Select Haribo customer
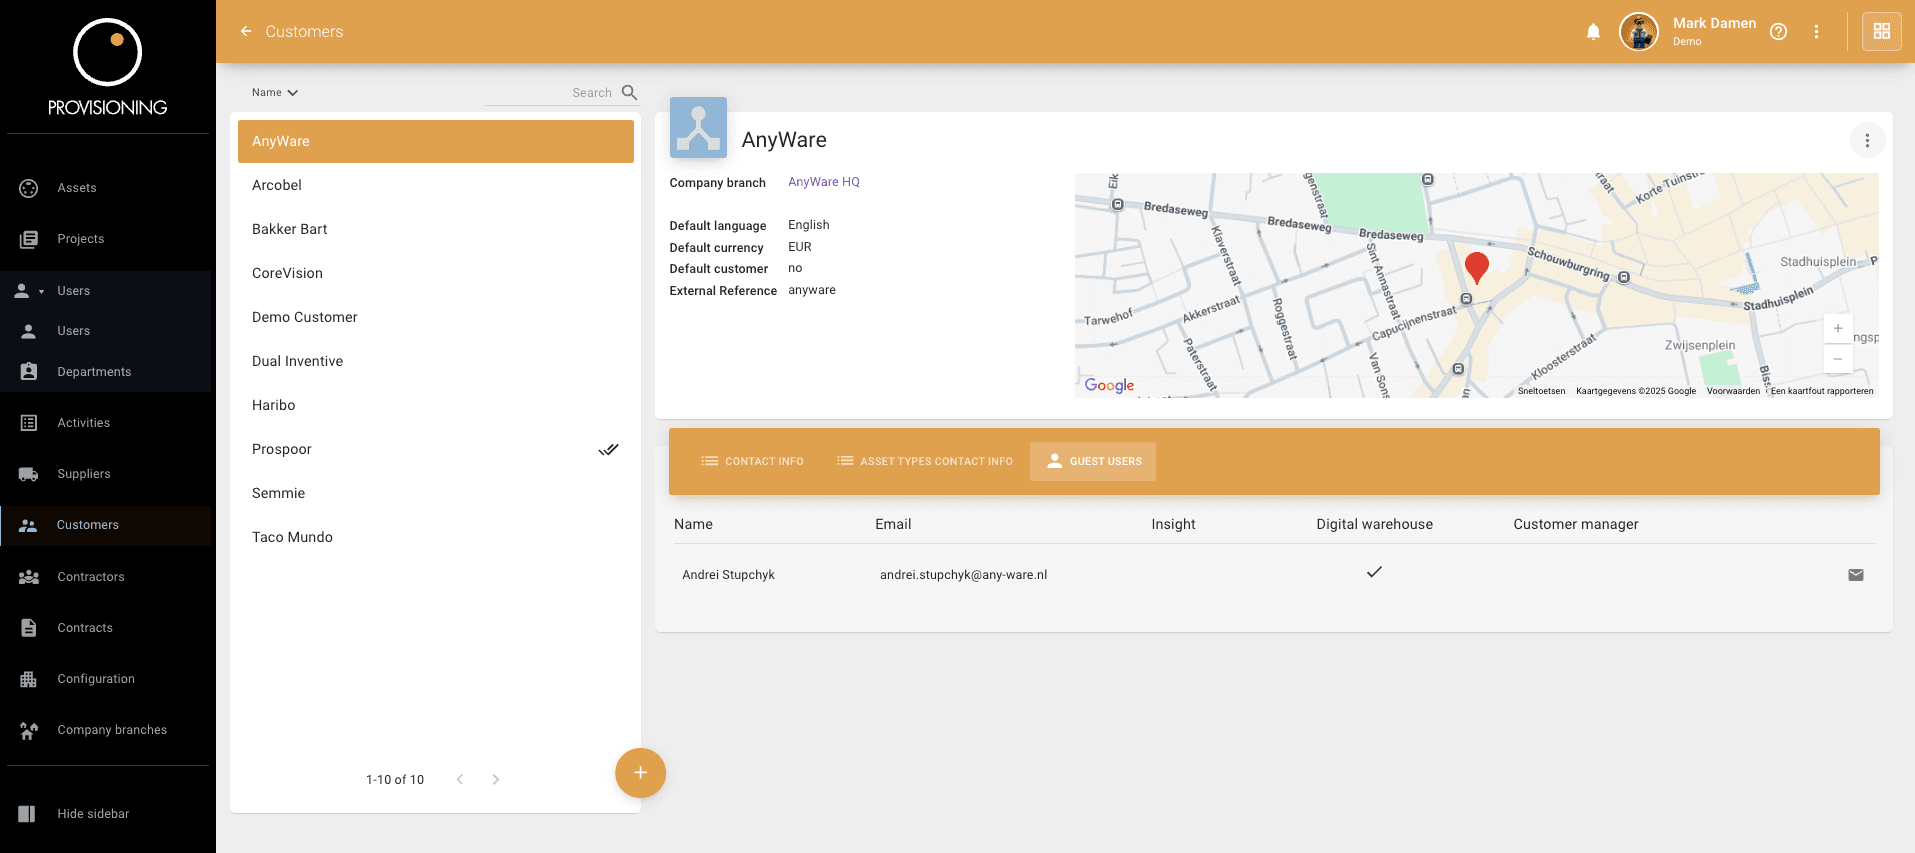 [436, 405]
